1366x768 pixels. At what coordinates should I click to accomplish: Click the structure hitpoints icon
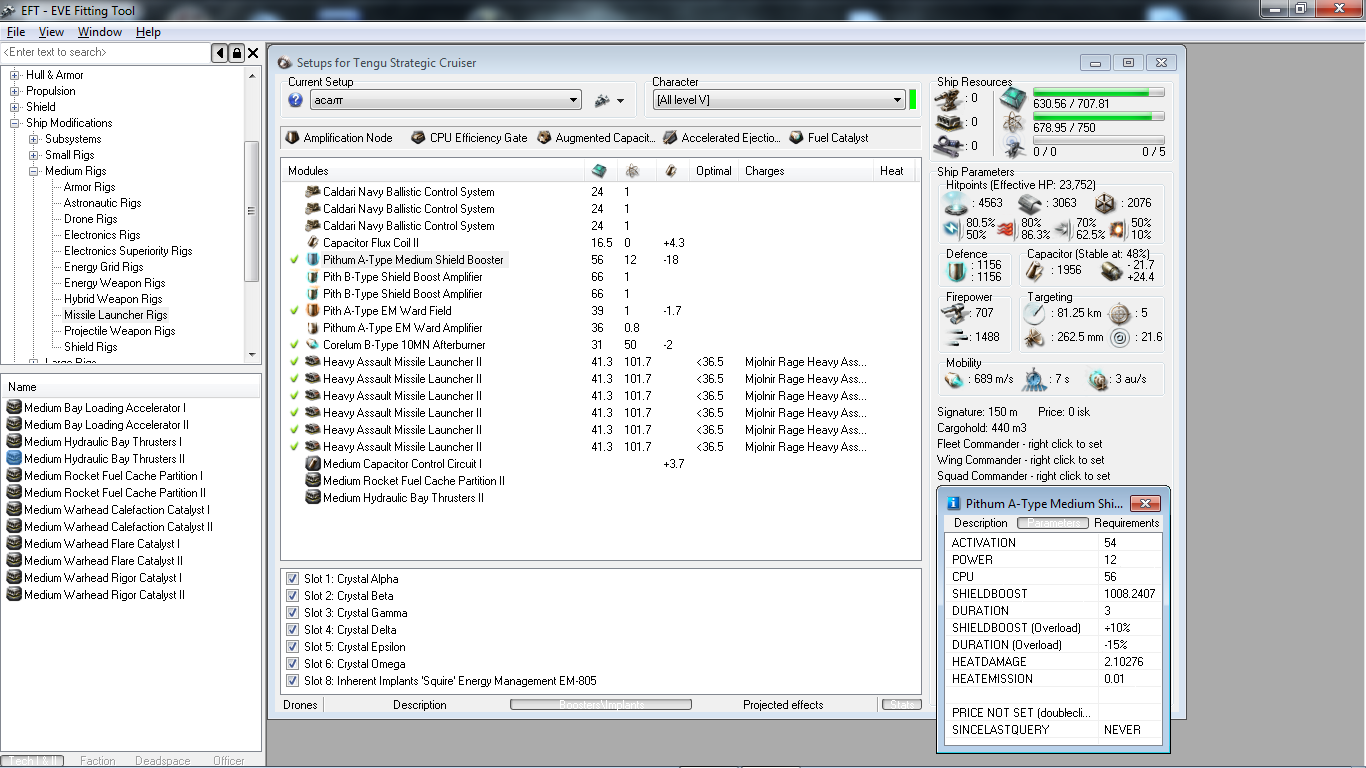1104,203
